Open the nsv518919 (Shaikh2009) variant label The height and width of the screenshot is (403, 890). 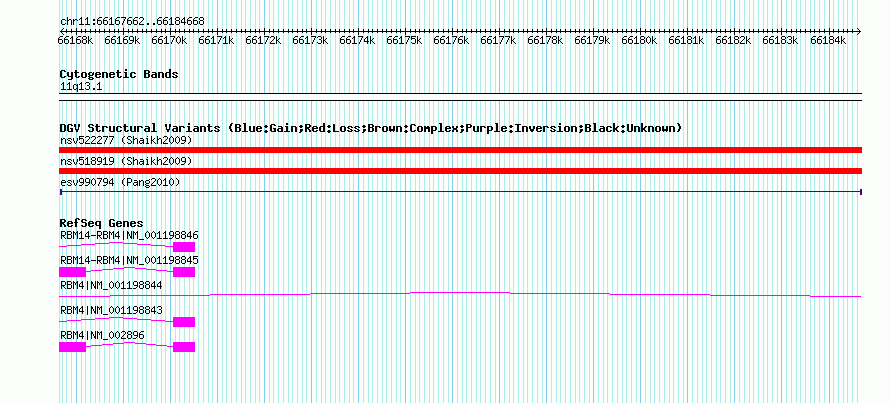[x=126, y=161]
